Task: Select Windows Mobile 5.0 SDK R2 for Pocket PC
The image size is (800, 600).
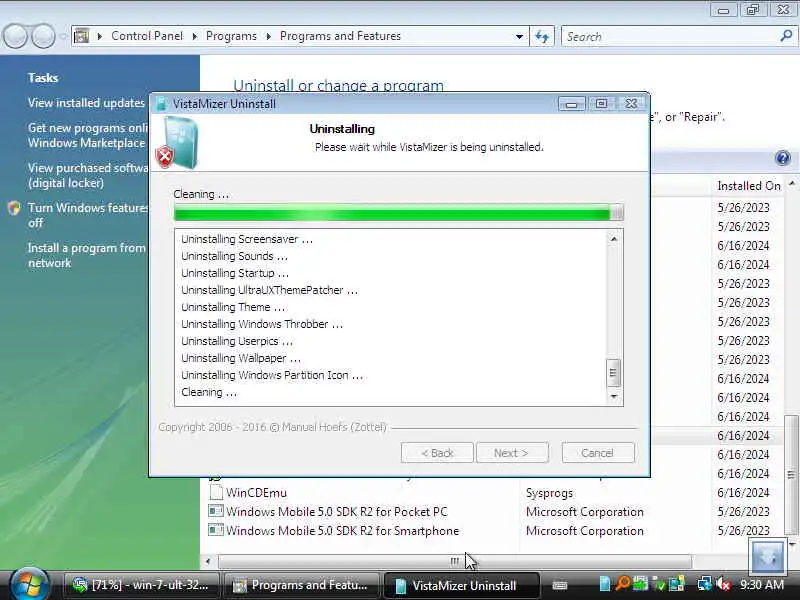Action: [493, 512]
